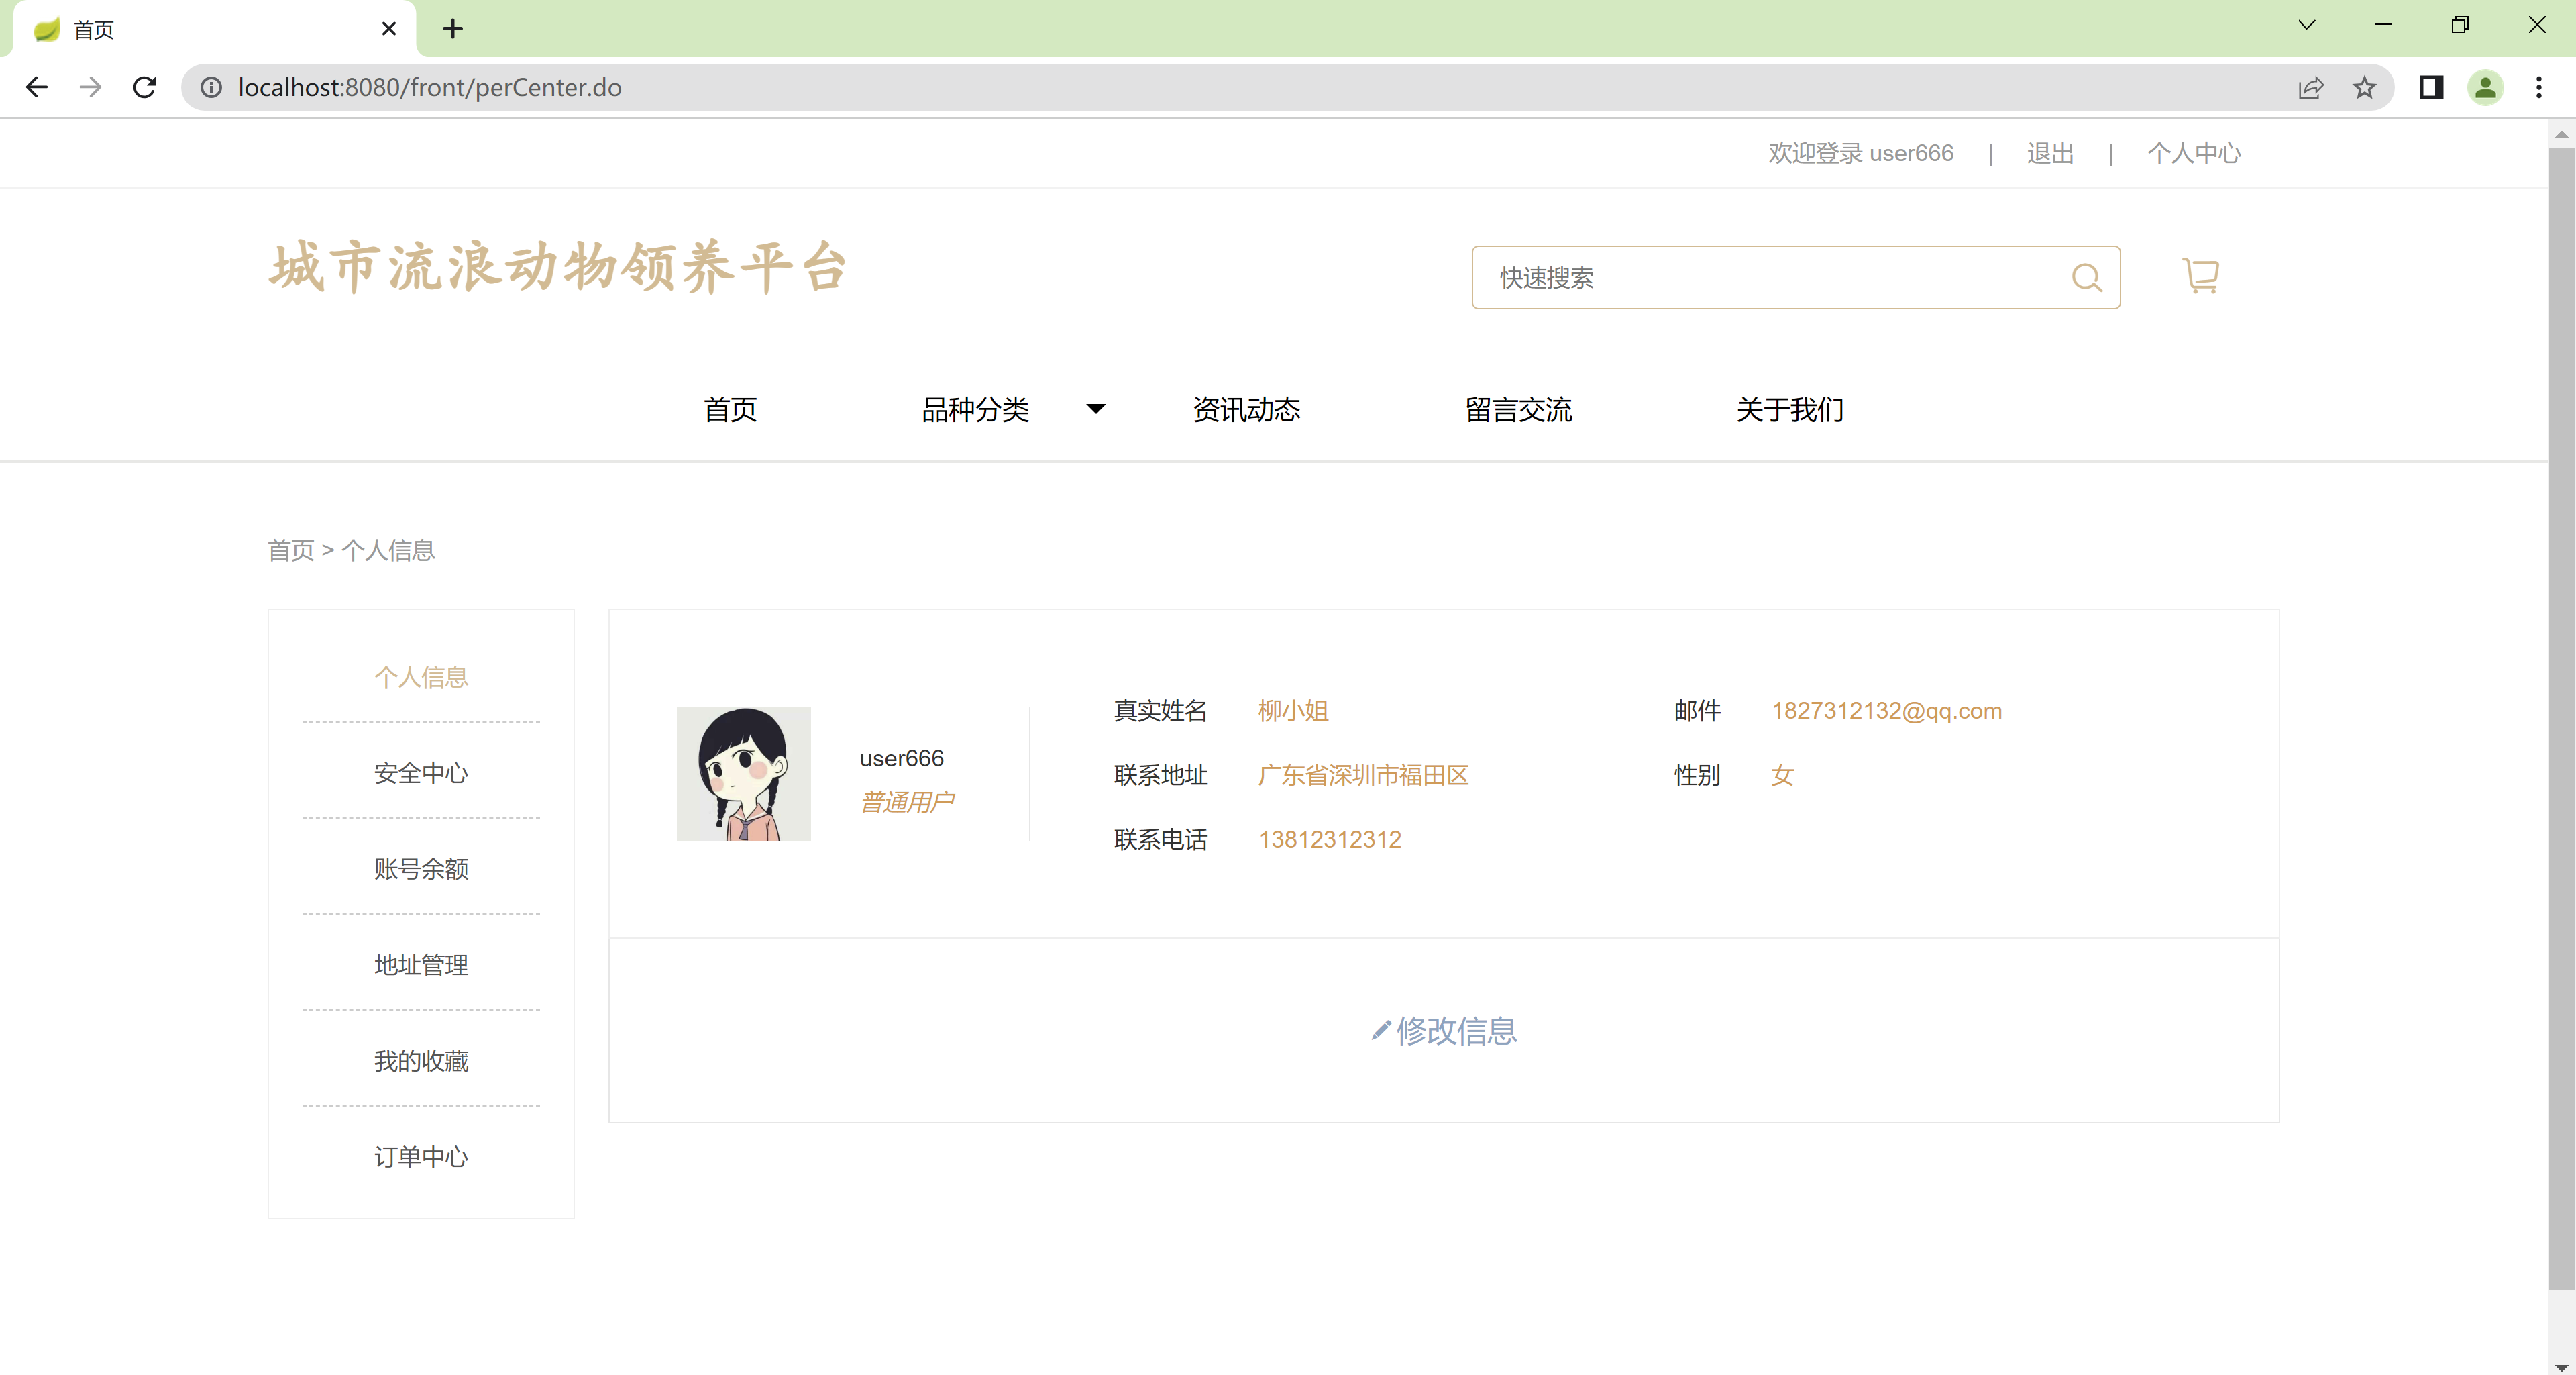Open 品种分类 navigation item
2576x1375 pixels.
point(975,409)
